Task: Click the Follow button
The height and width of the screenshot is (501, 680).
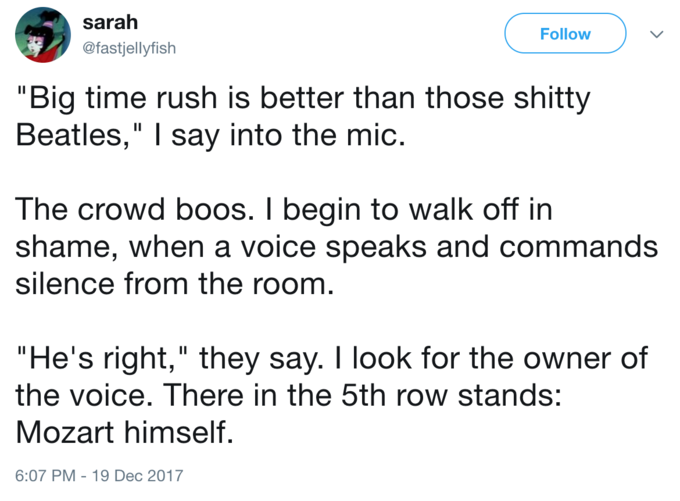Action: [x=565, y=33]
